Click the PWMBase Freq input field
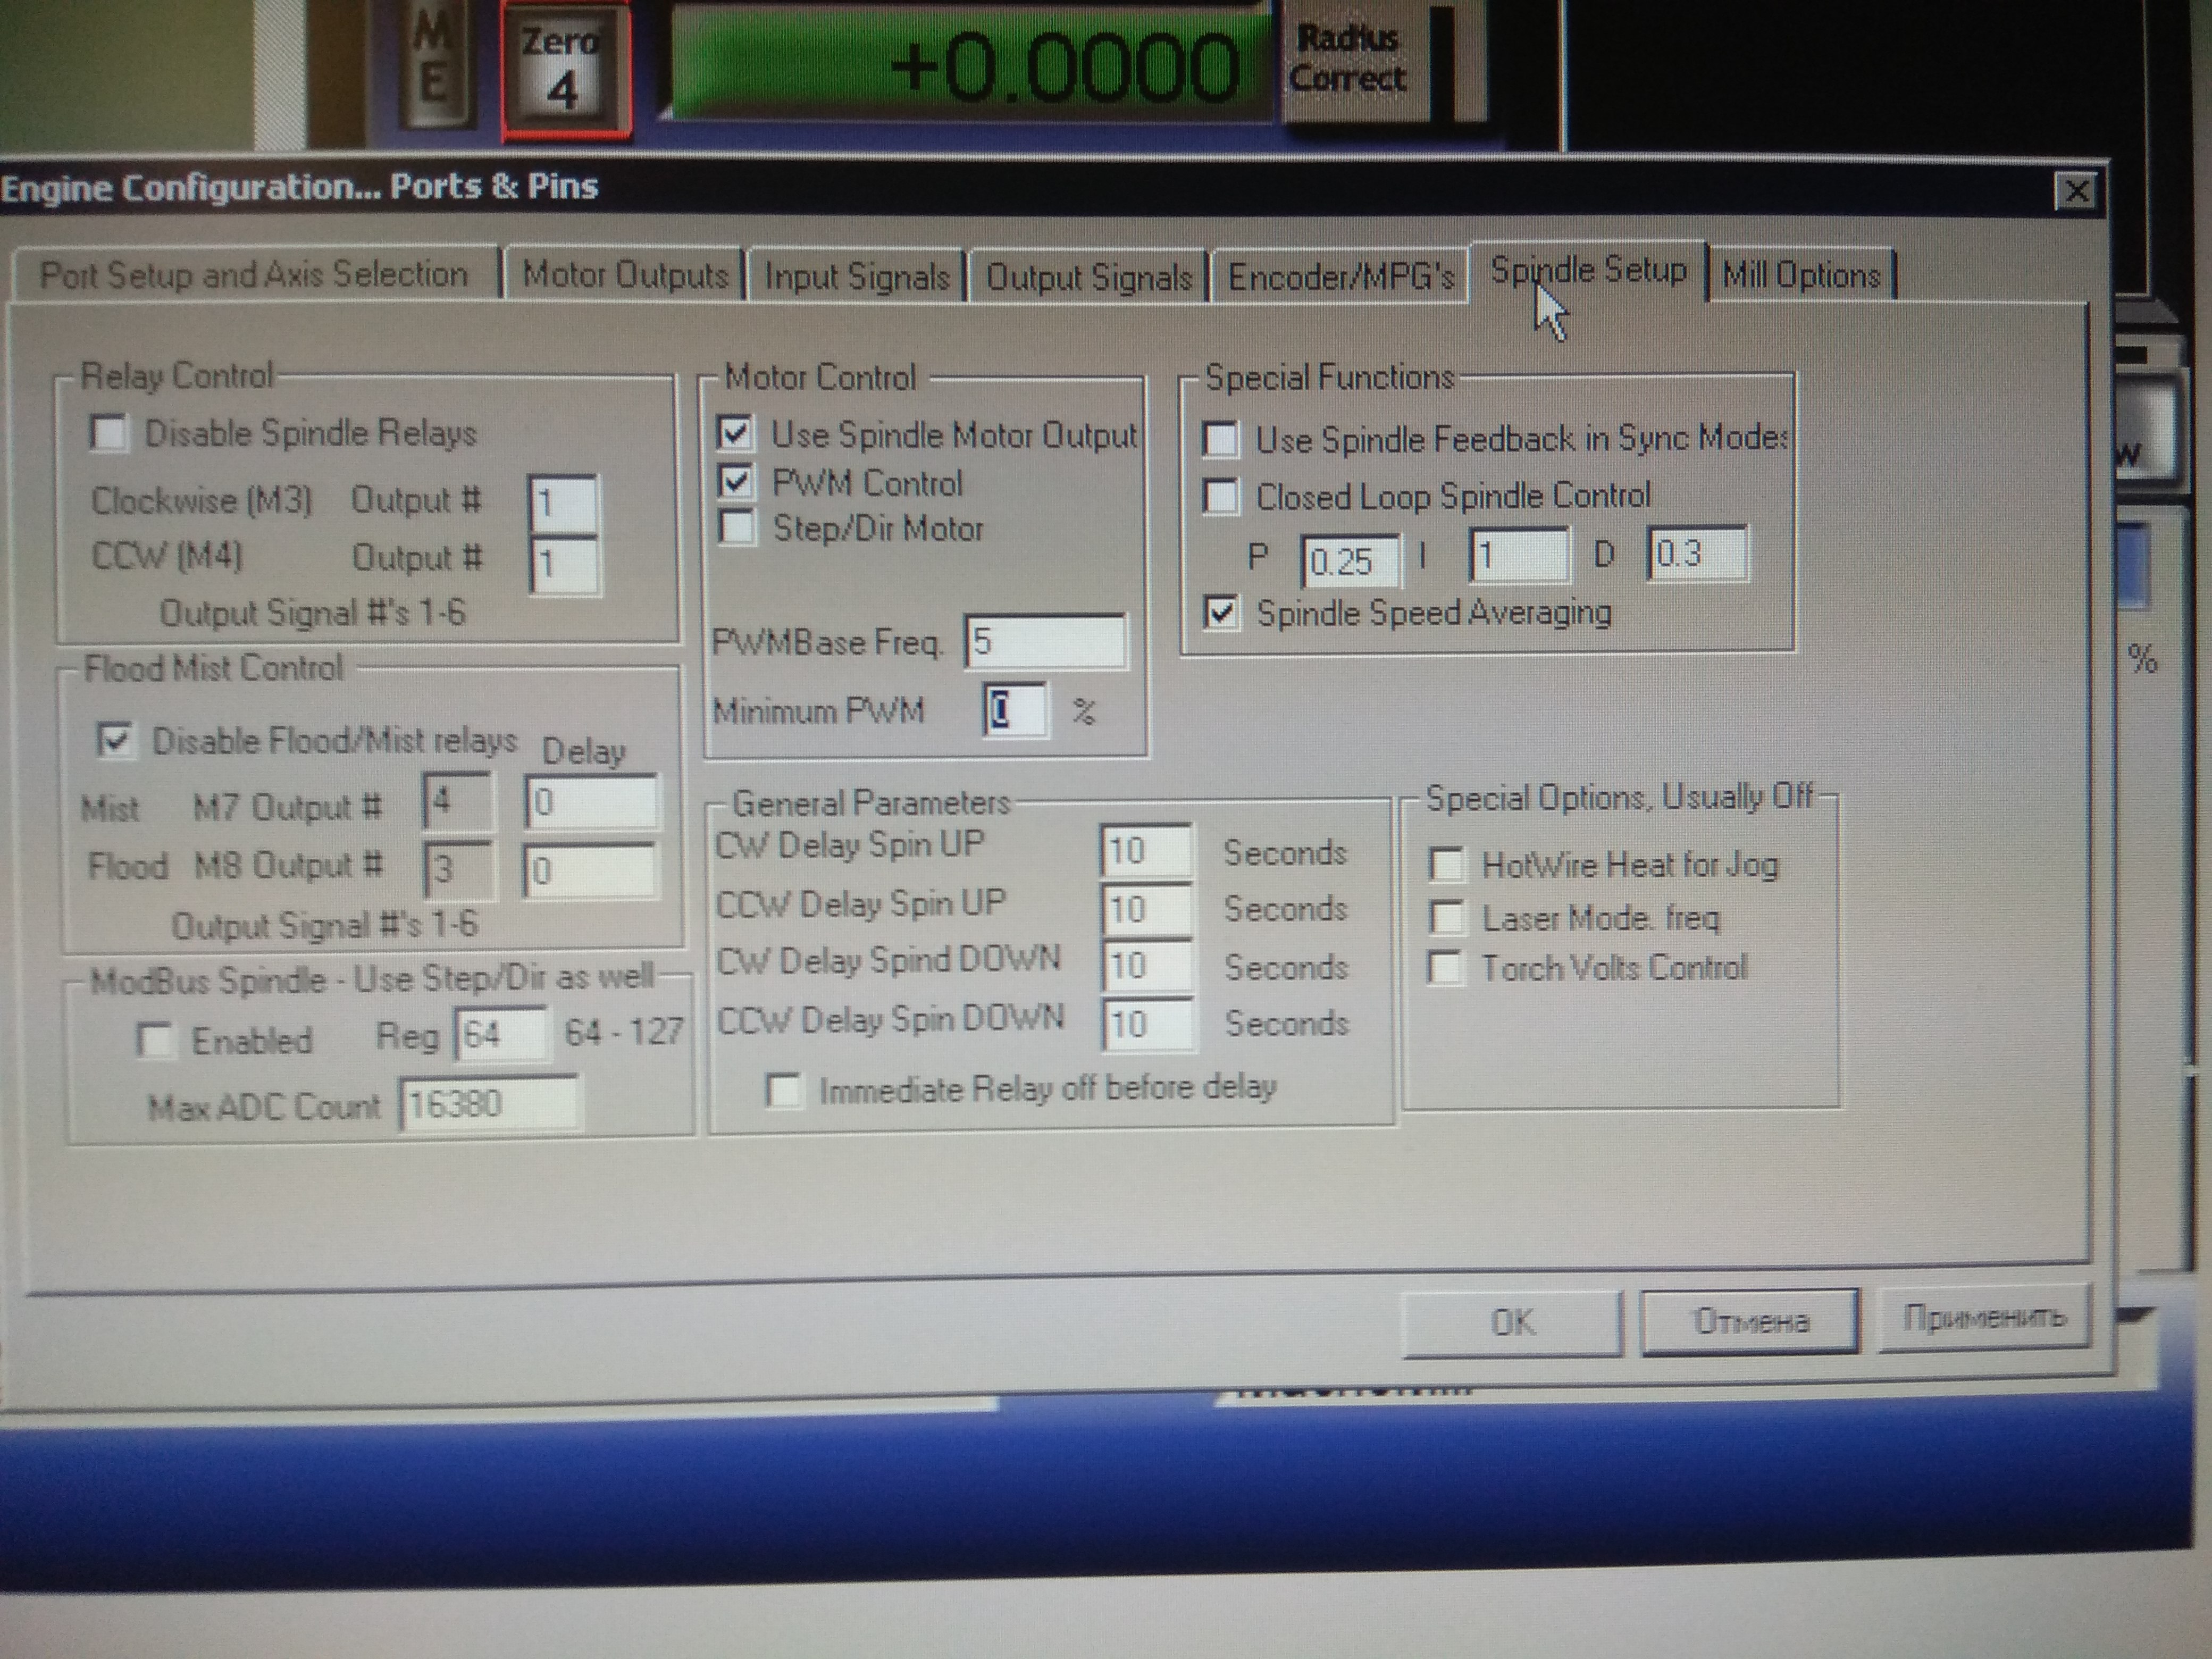2212x1659 pixels. [x=1044, y=641]
